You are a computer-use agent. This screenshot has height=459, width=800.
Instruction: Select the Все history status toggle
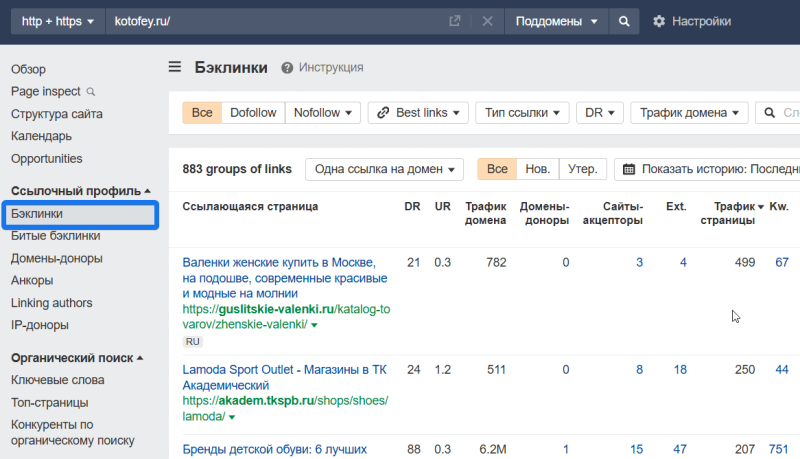click(497, 169)
